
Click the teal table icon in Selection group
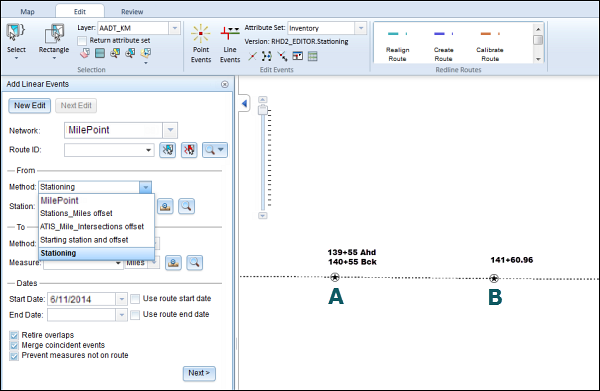100,53
